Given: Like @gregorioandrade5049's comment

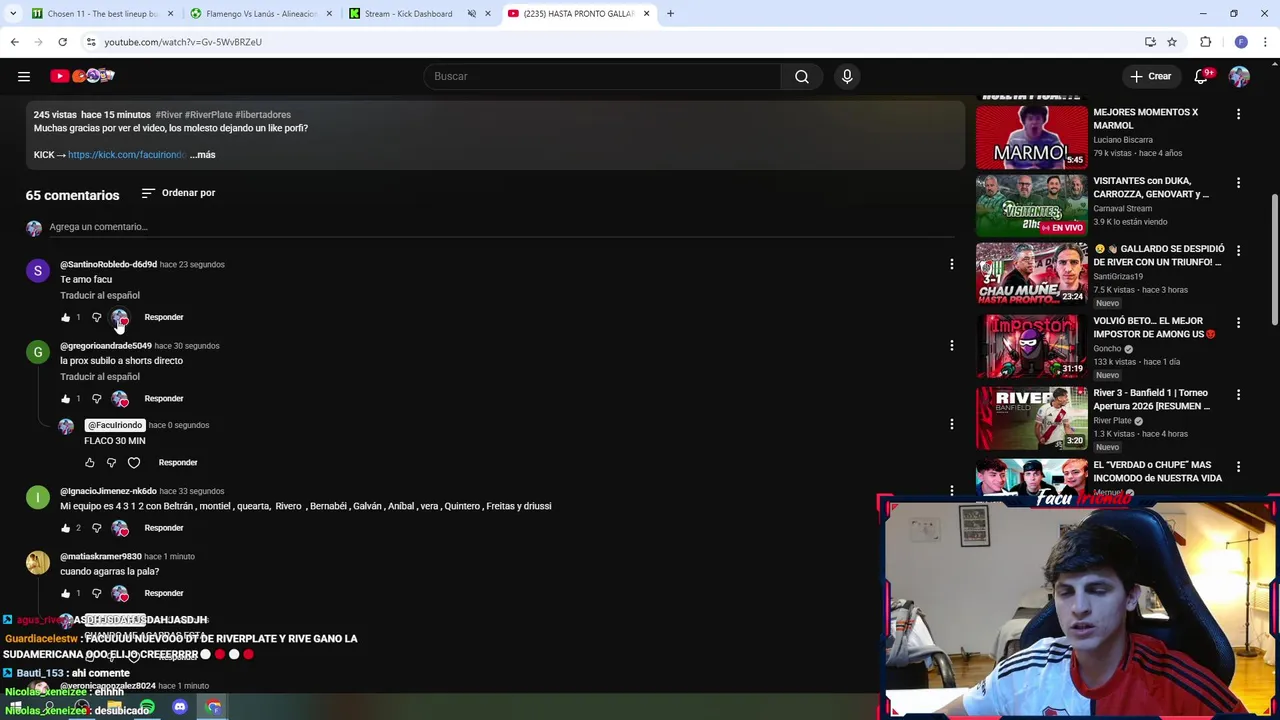Looking at the screenshot, I should tap(66, 399).
